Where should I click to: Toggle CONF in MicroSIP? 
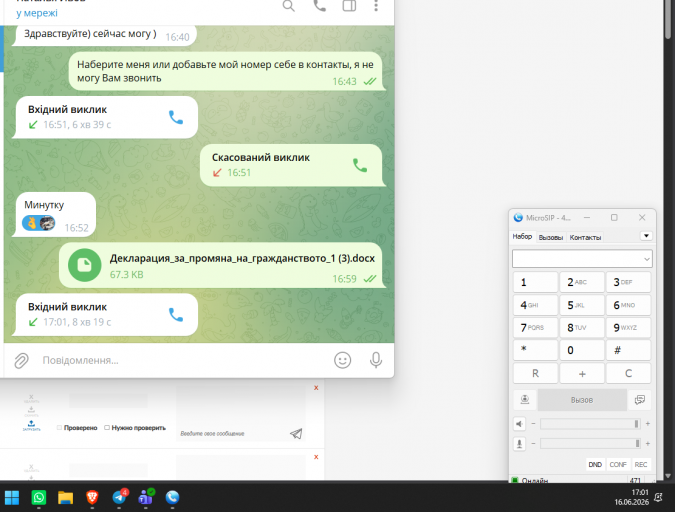[x=618, y=465]
